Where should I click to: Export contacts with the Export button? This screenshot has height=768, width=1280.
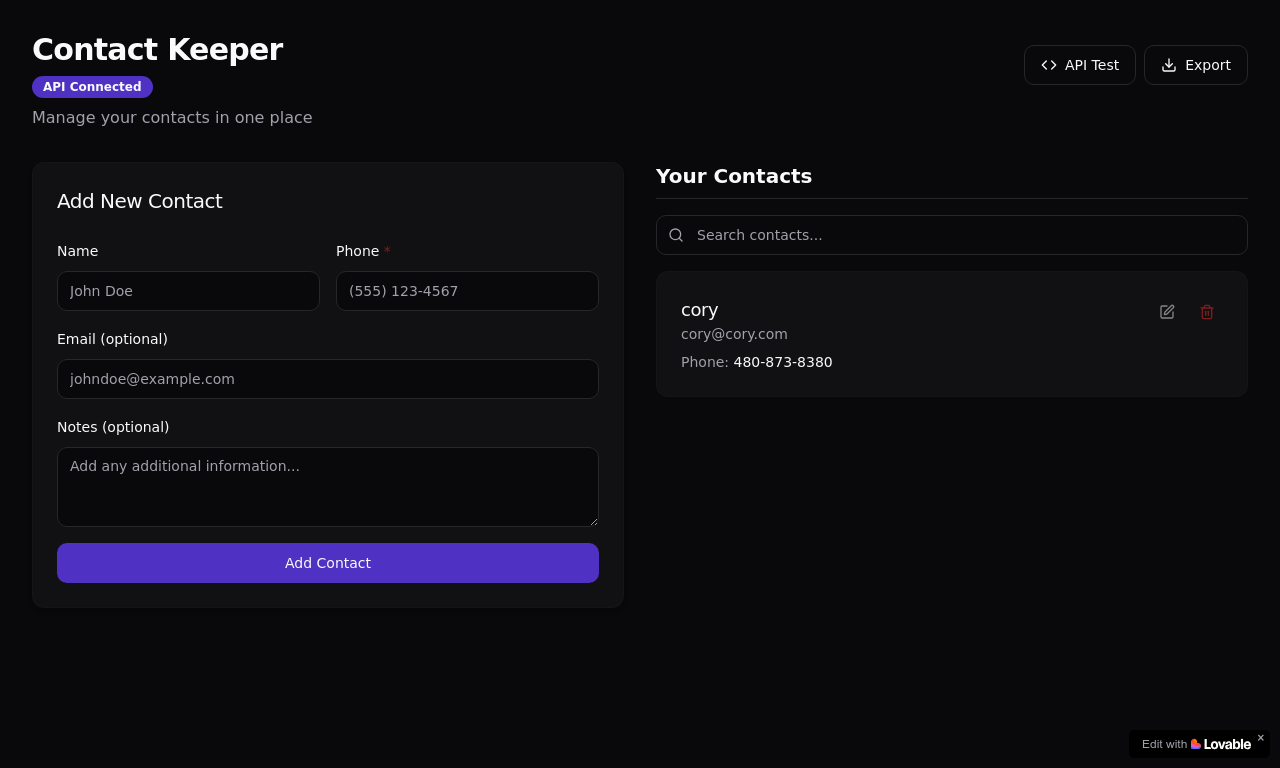1195,65
